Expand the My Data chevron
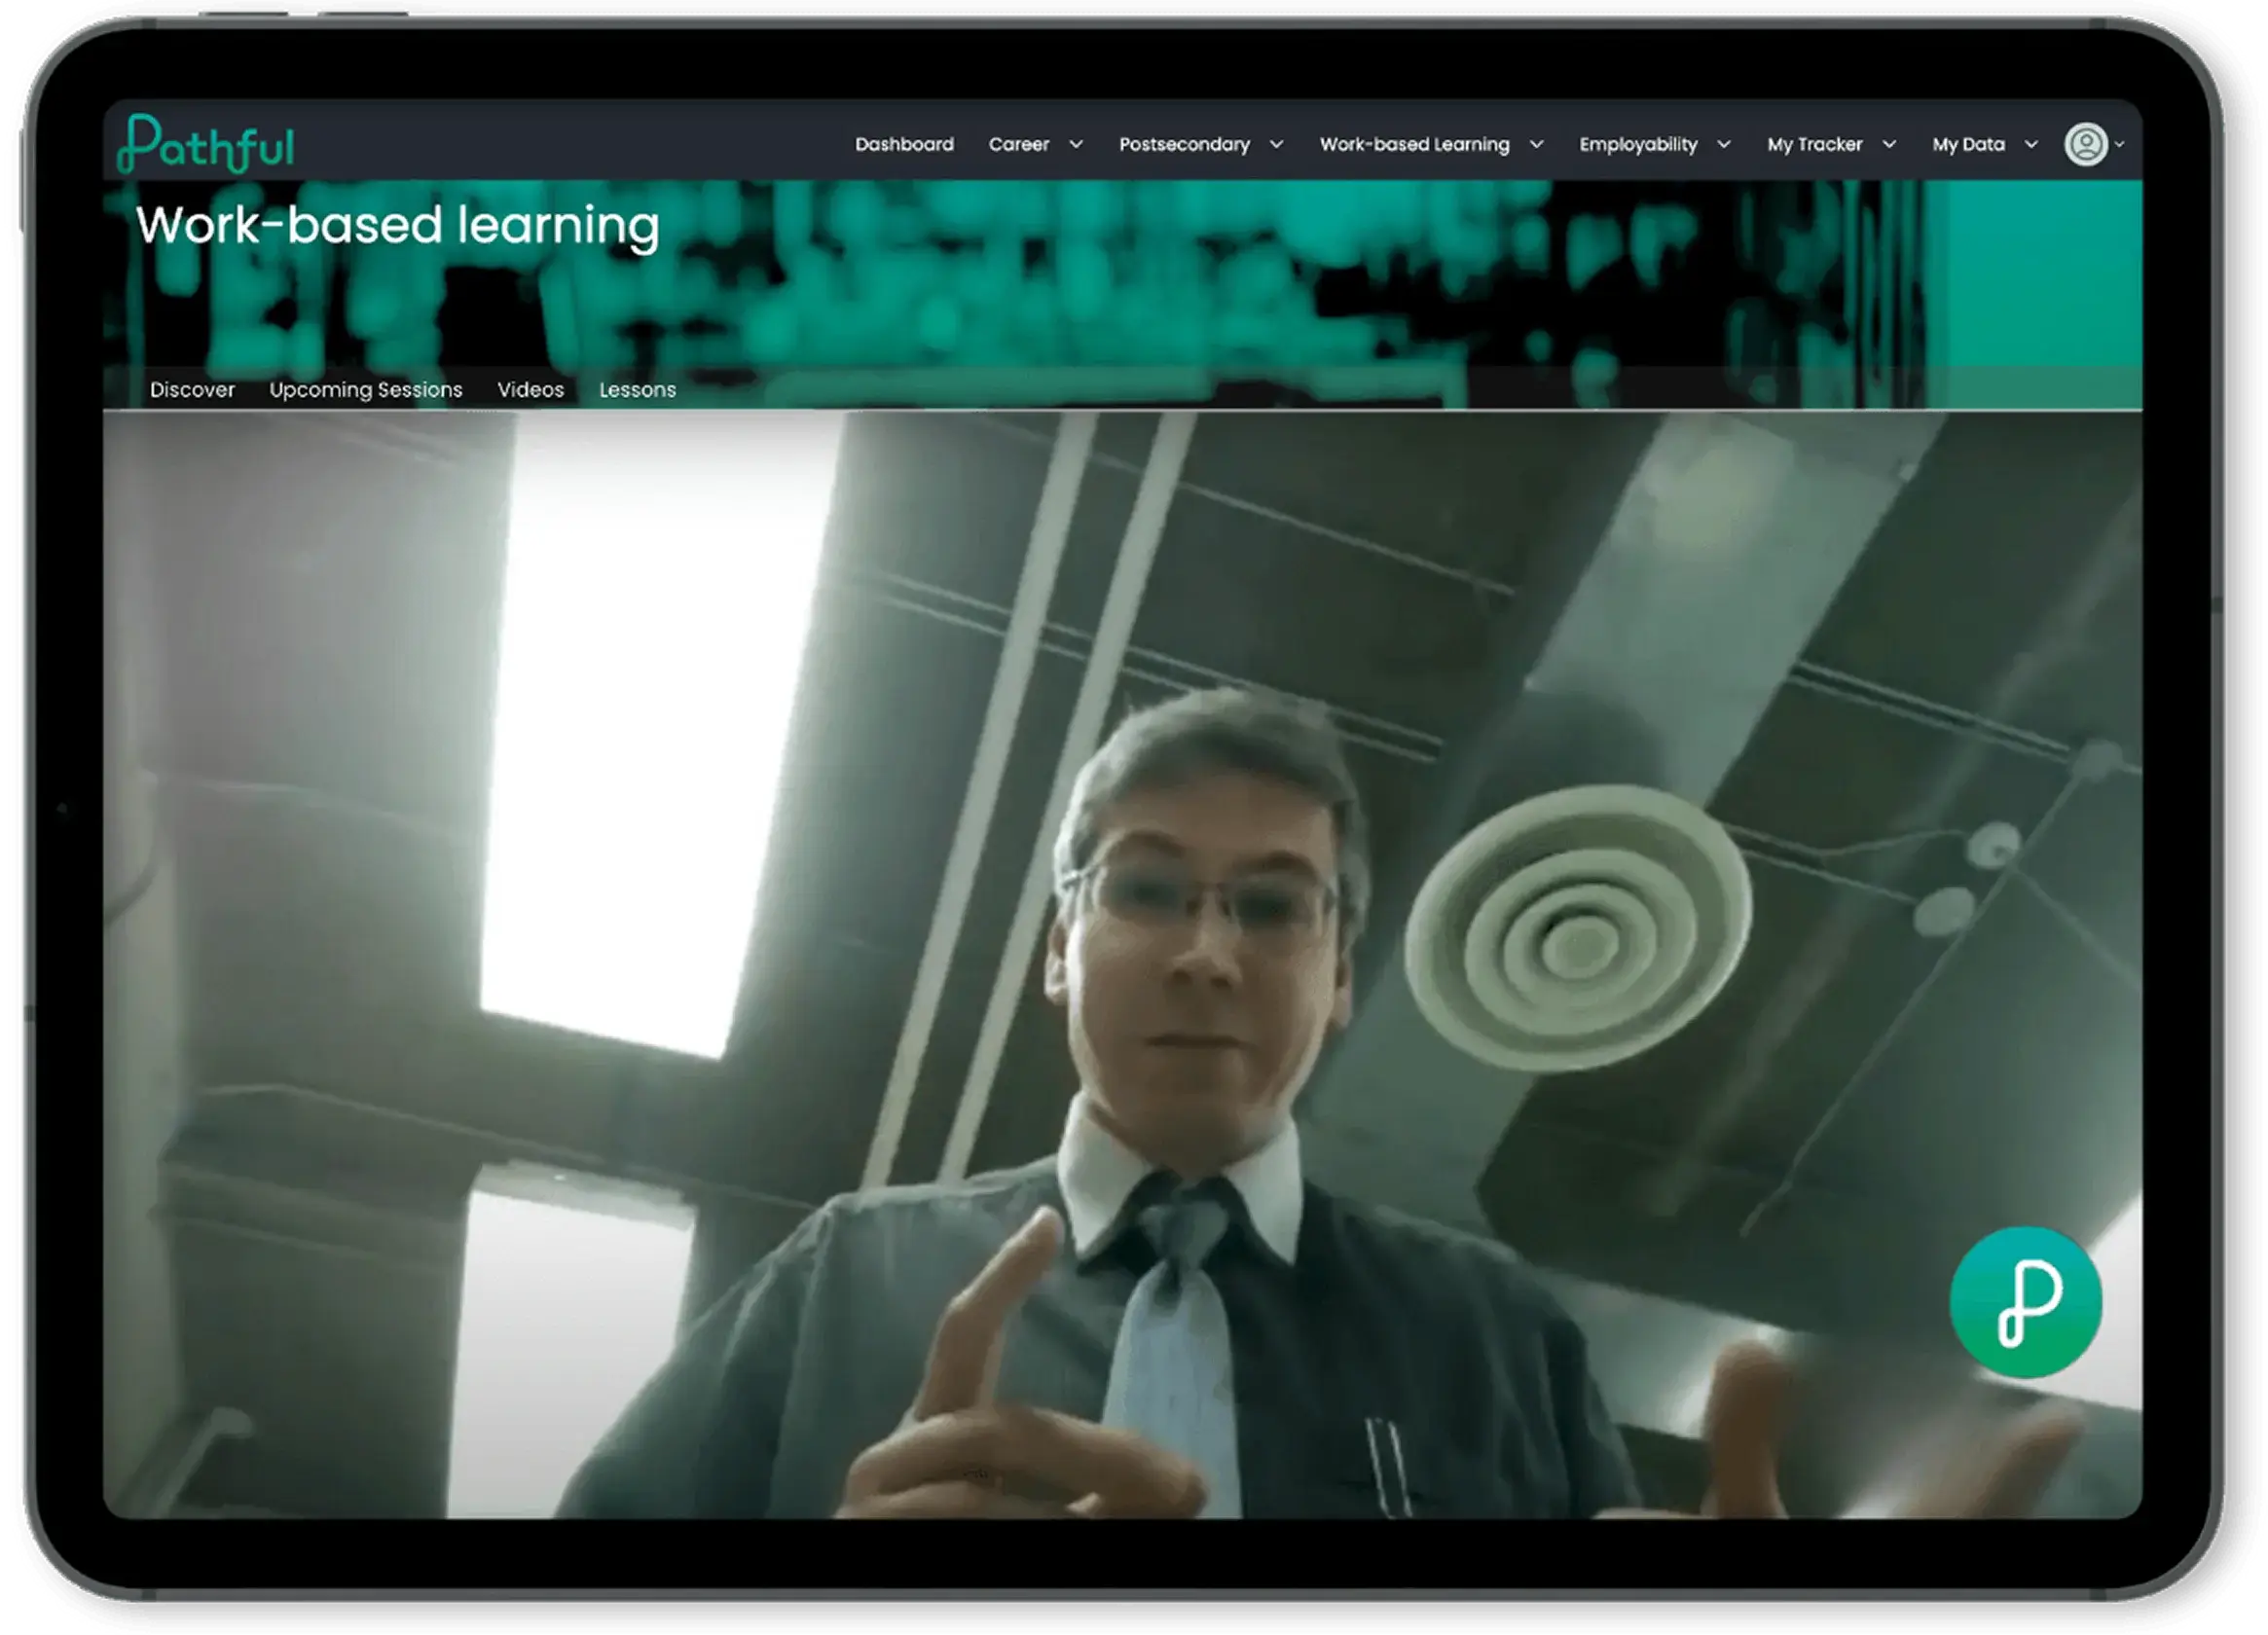 (2031, 144)
